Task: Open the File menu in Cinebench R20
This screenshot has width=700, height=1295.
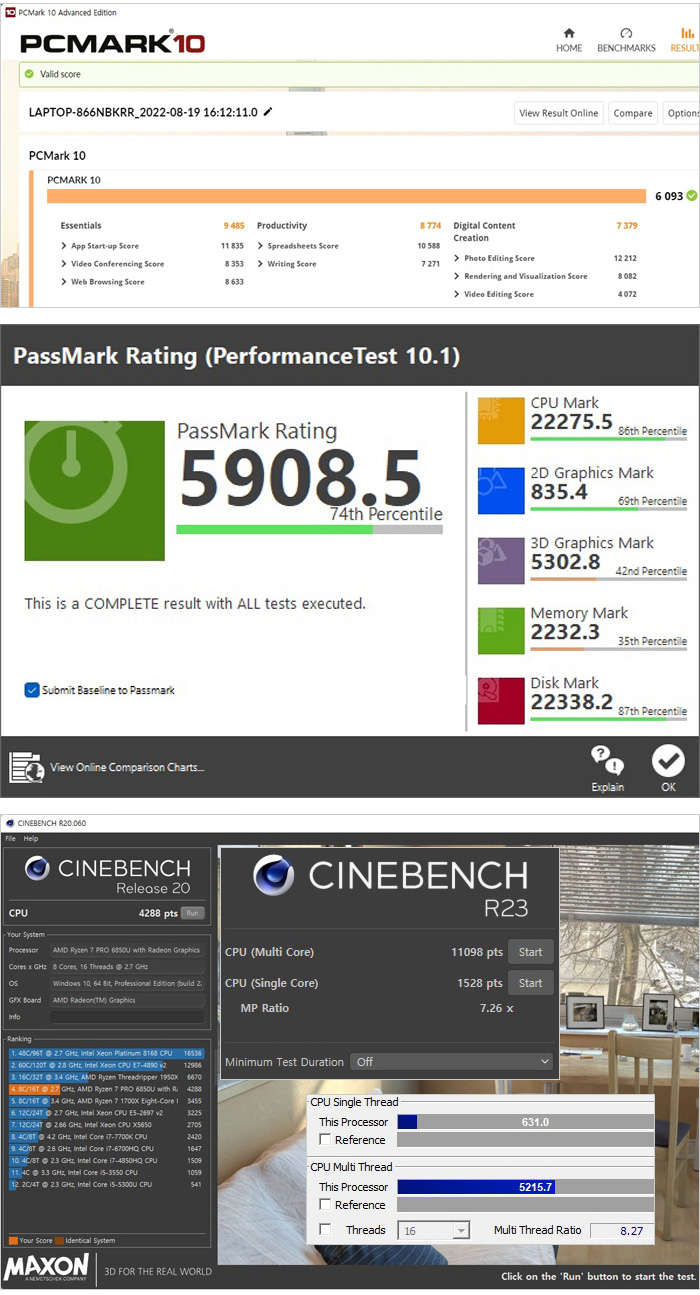Action: pos(11,838)
